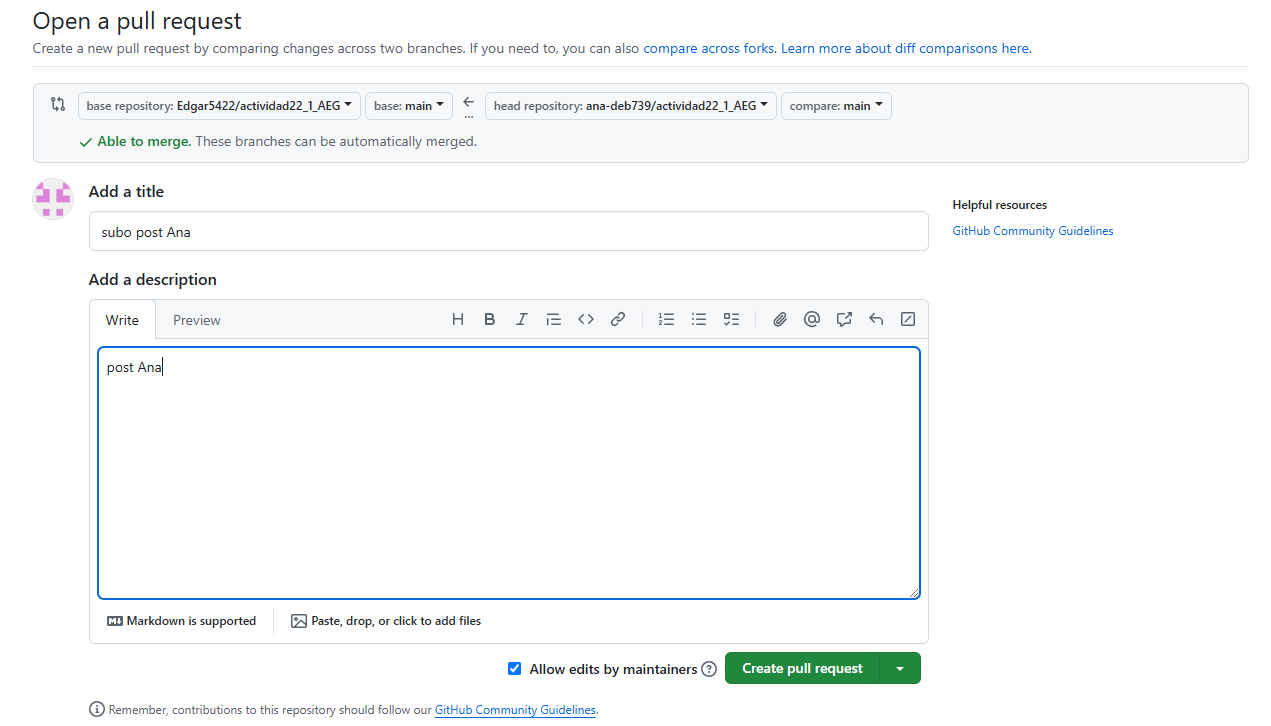Screen dimensions: 1271x726
Task: Open the base repository dropdown
Action: click(219, 106)
